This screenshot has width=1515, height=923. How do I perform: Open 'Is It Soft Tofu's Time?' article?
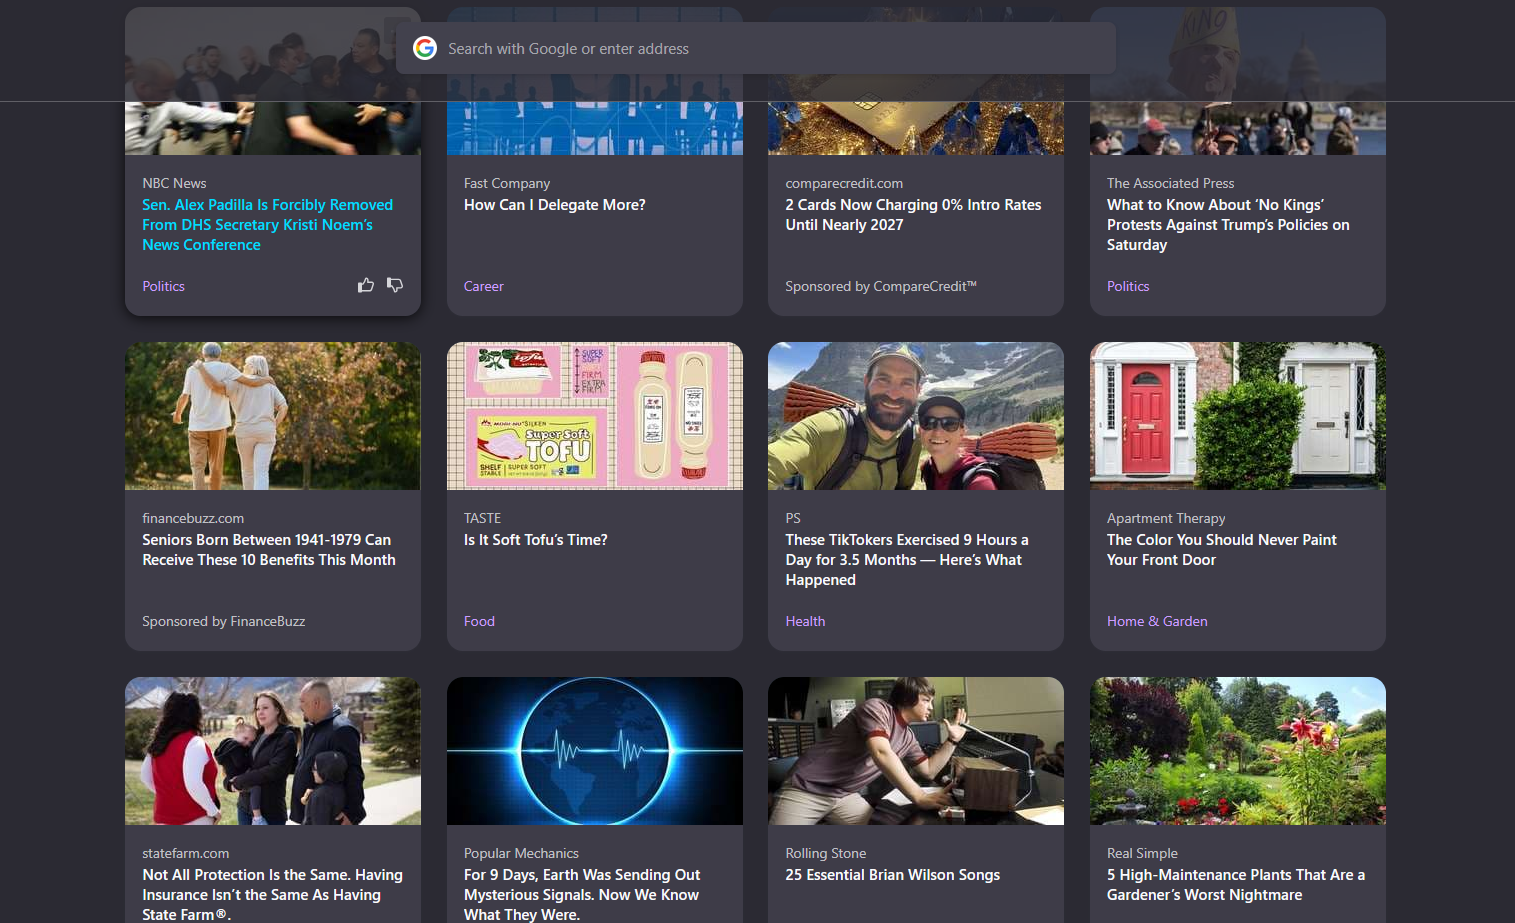[536, 539]
